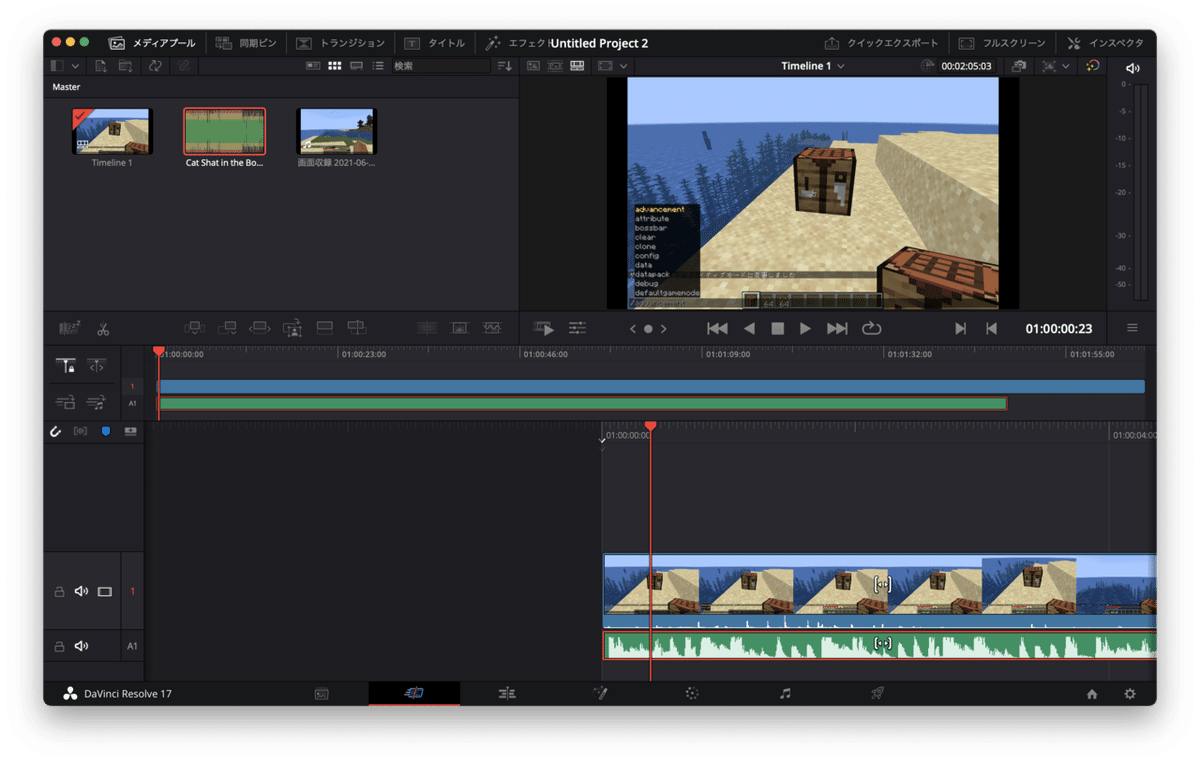
Task: Toggle timeline snapping magnet
Action: point(56,431)
